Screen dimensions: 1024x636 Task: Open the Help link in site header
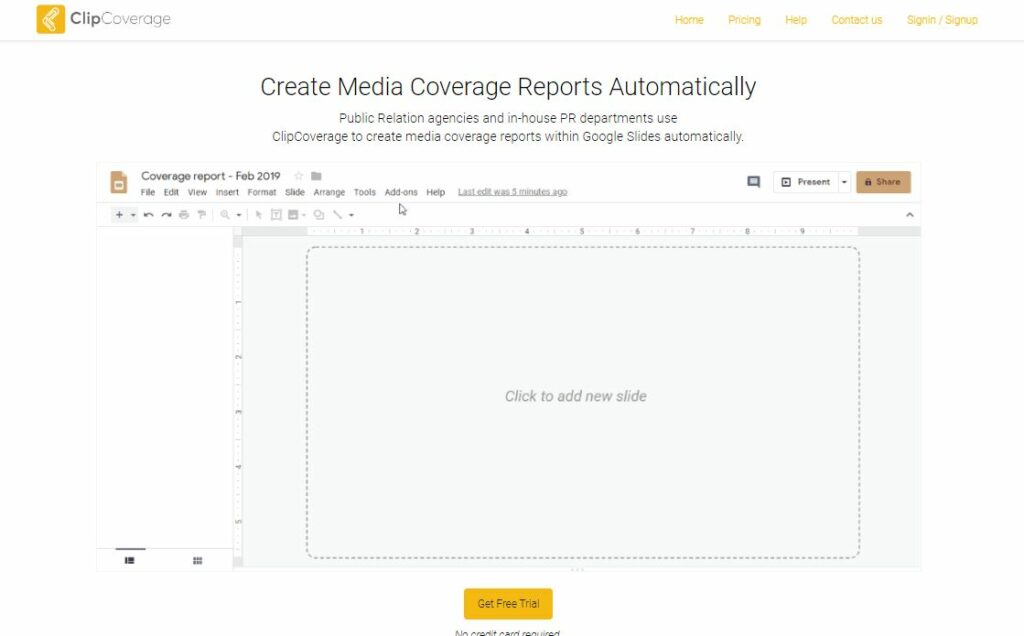point(796,20)
